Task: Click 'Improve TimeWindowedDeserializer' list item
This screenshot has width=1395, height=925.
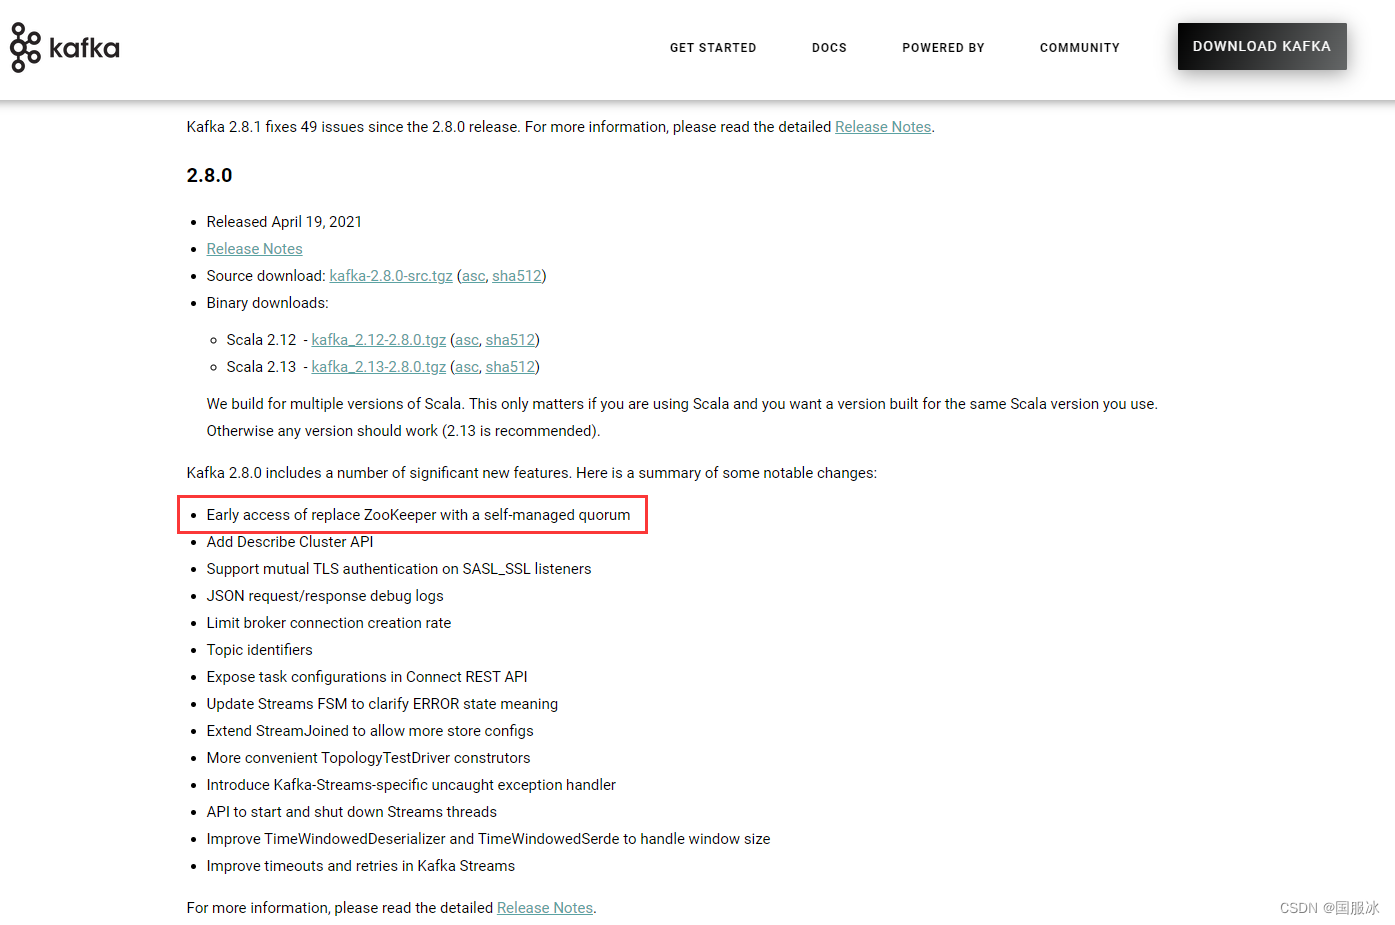Action: coord(489,839)
